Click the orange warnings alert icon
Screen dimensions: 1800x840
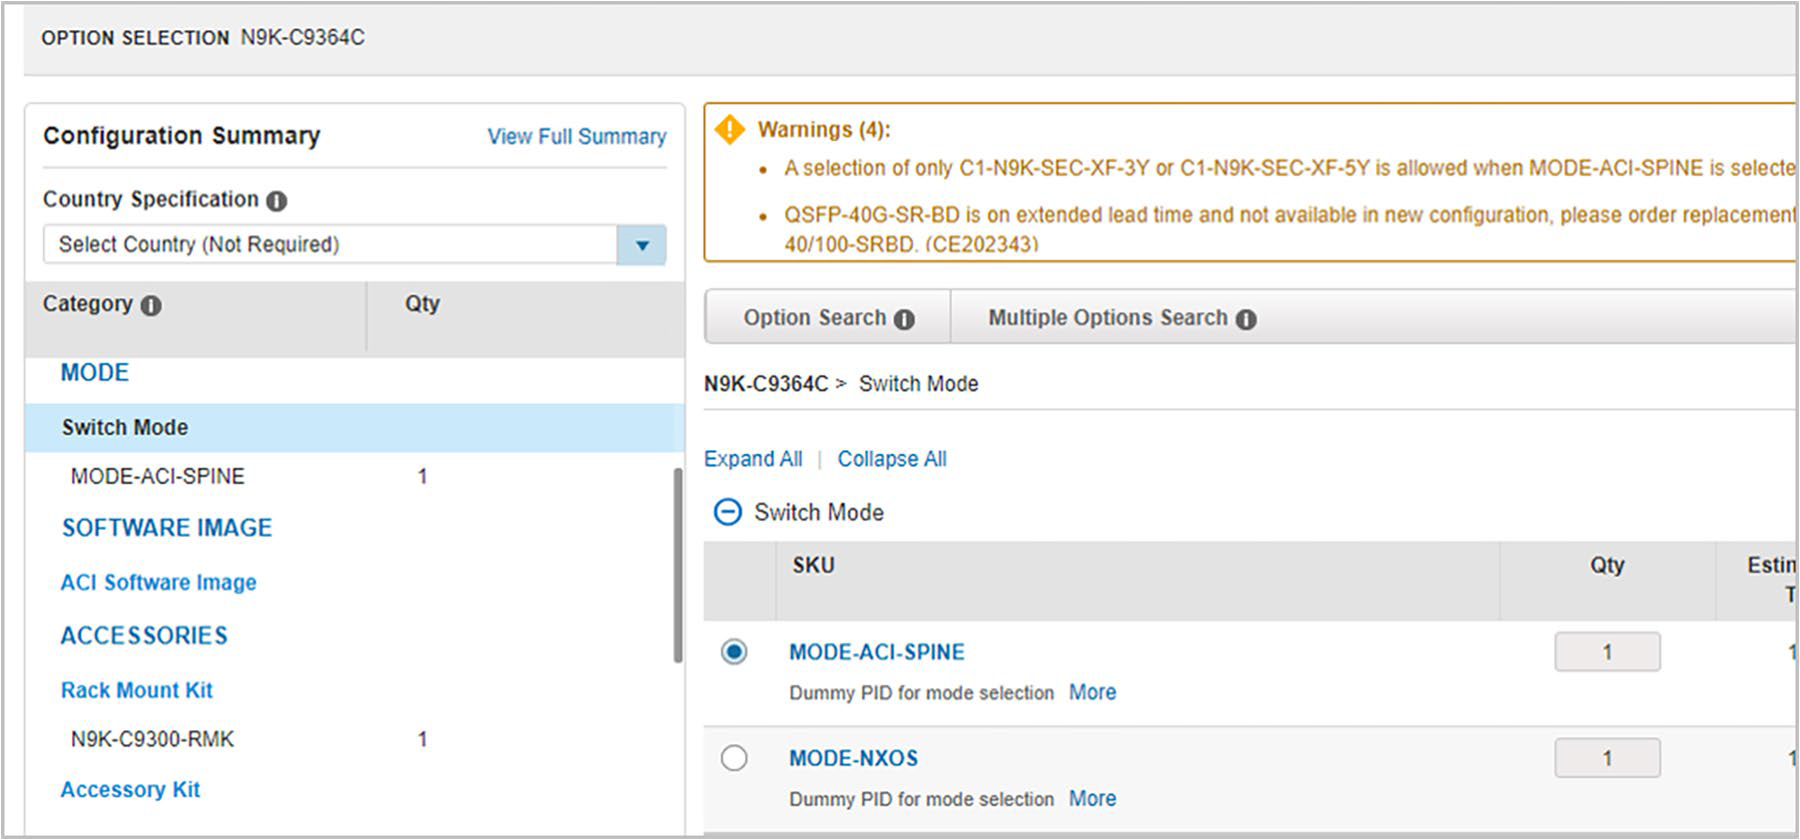click(x=730, y=129)
